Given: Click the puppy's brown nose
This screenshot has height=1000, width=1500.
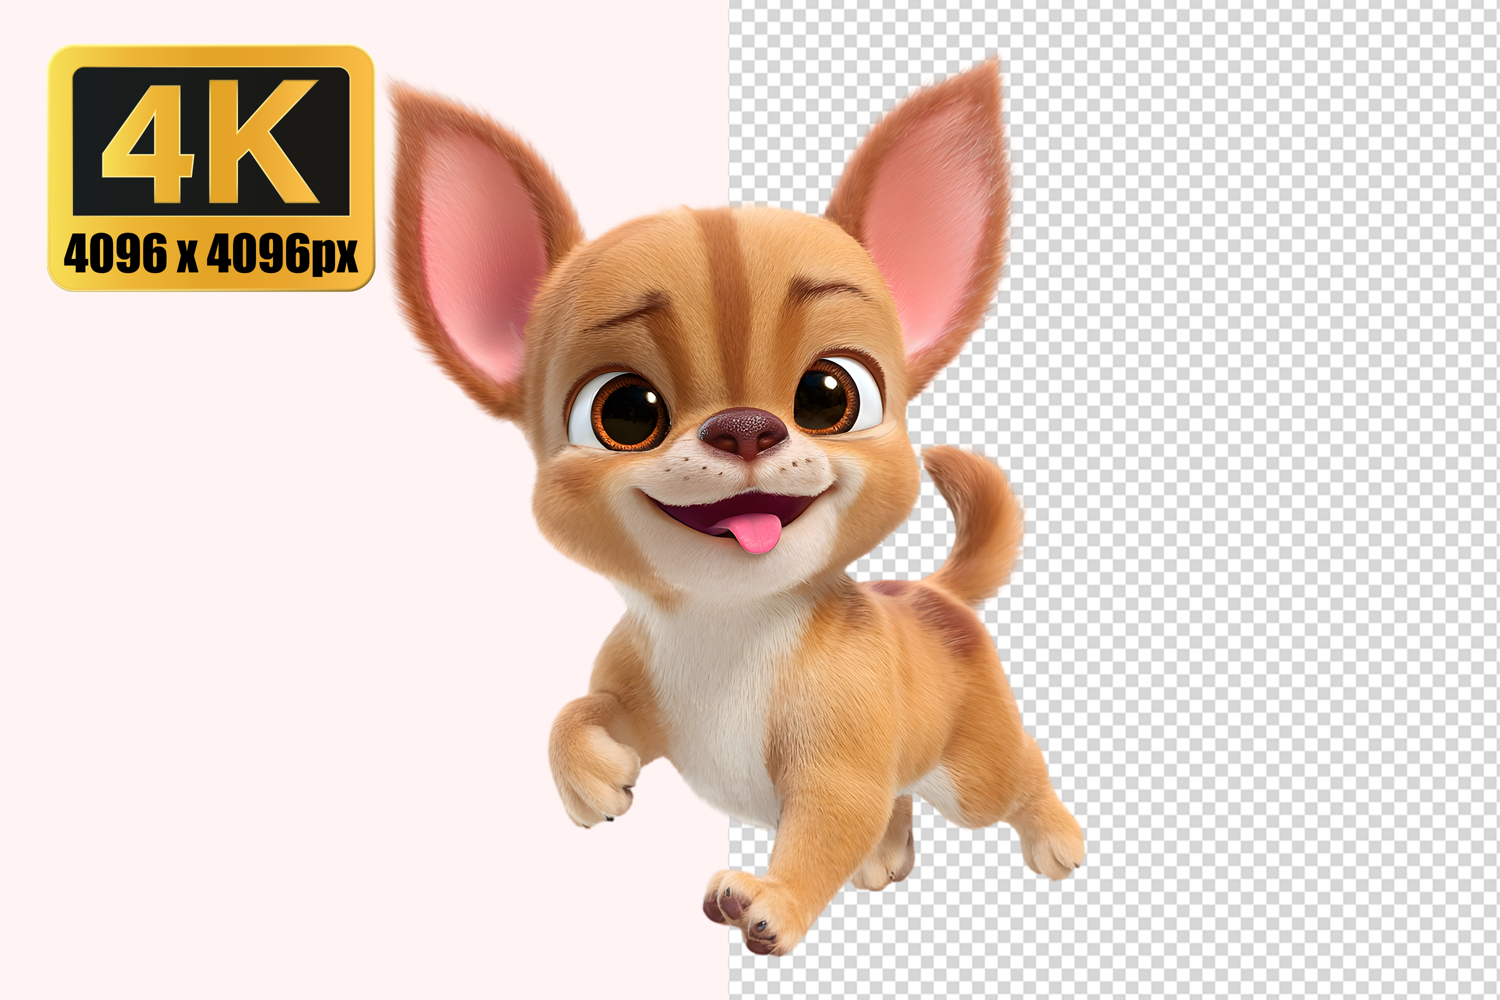Looking at the screenshot, I should click(745, 431).
